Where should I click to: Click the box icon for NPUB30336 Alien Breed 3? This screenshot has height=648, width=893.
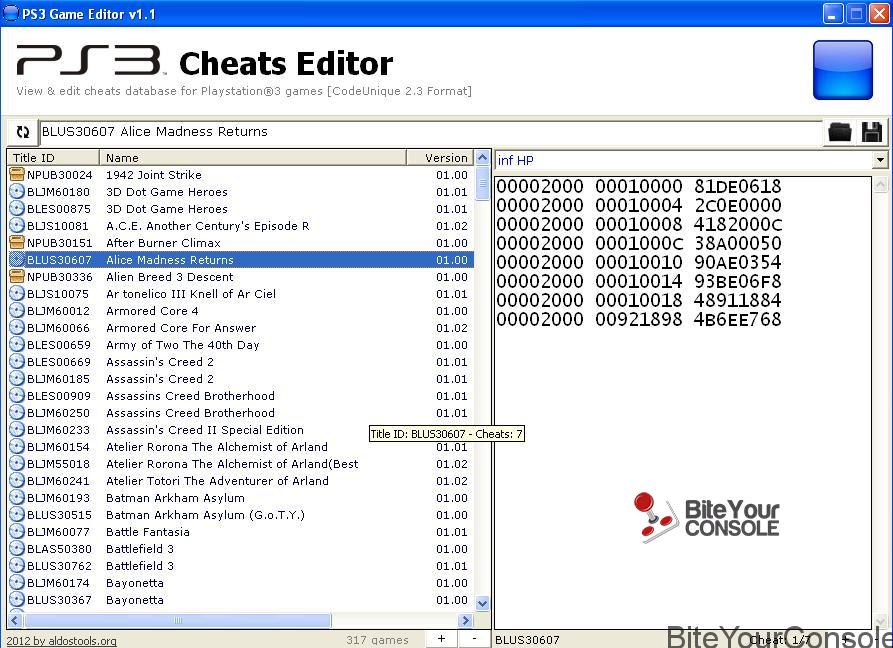[17, 277]
